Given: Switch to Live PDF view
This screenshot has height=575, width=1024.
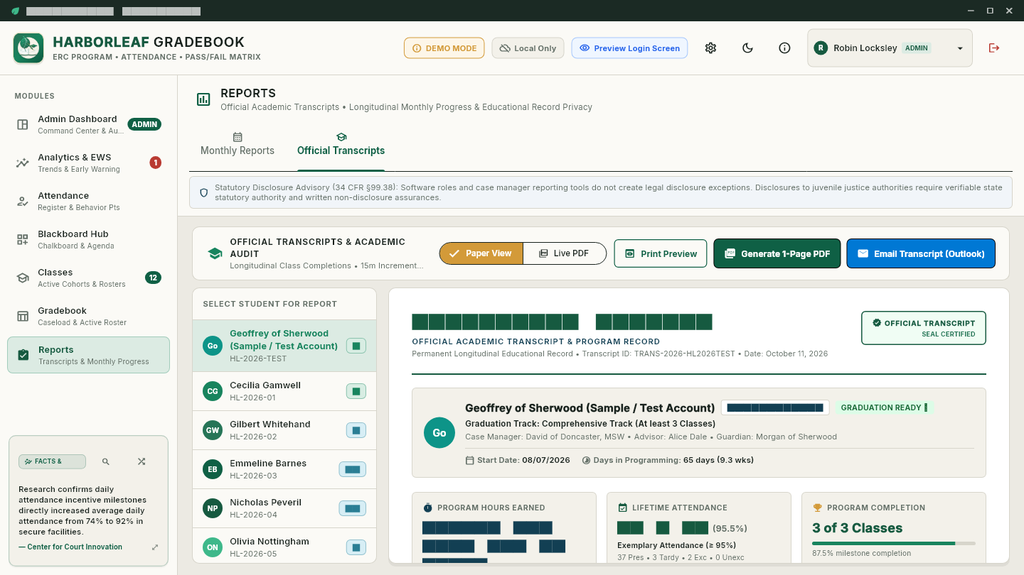Looking at the screenshot, I should [564, 254].
